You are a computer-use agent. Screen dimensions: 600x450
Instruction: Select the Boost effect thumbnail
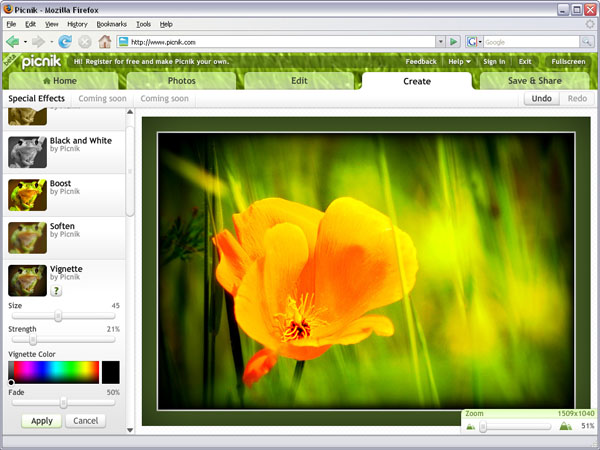pos(28,195)
